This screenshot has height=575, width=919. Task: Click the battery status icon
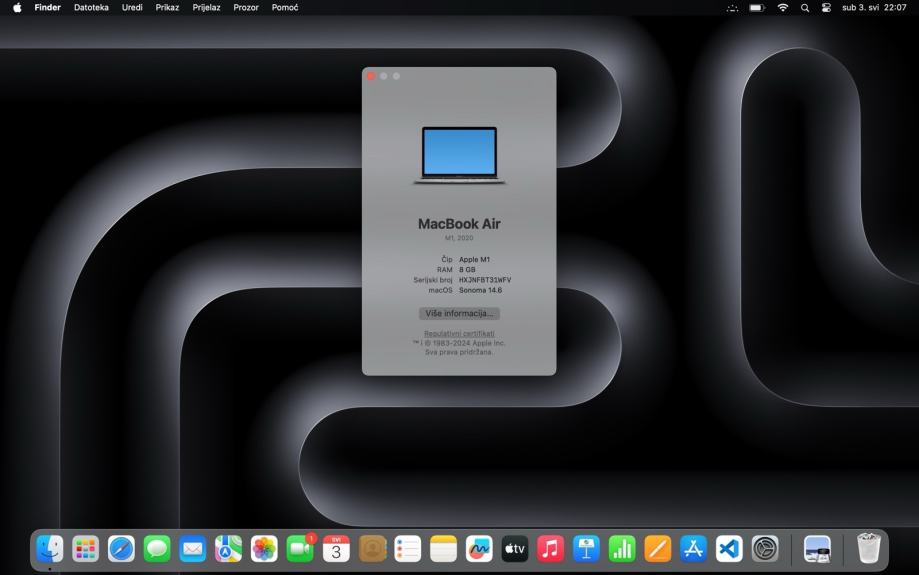(x=757, y=8)
